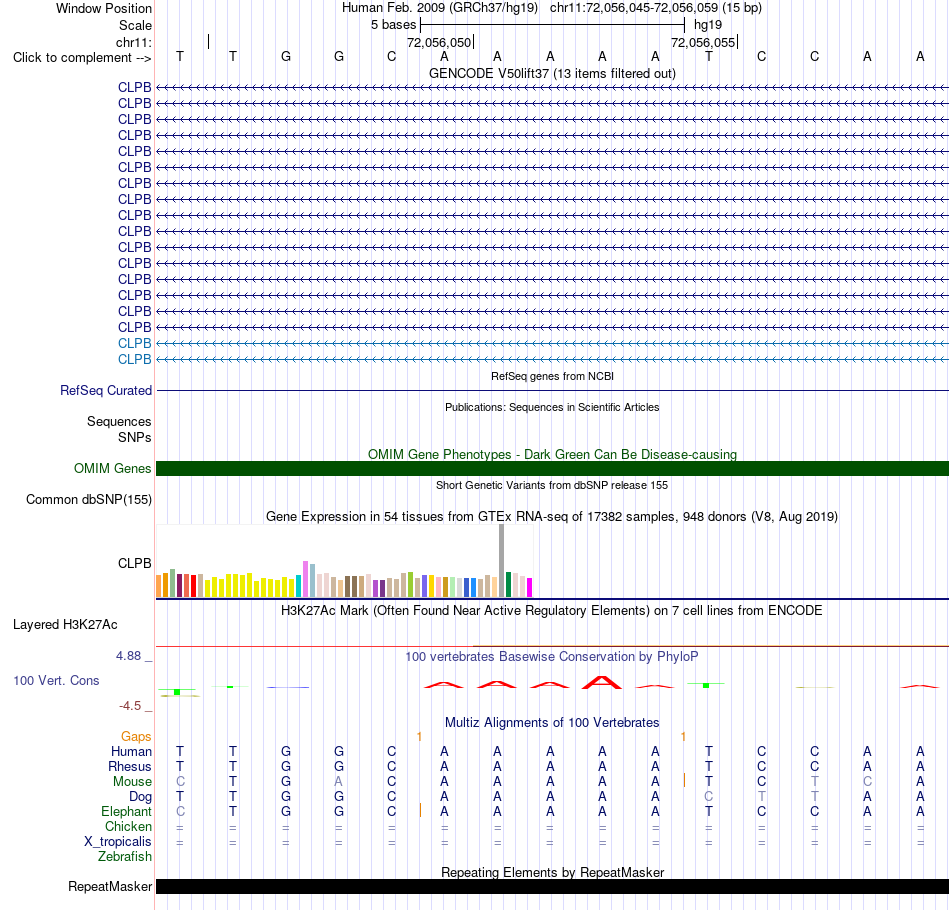
Task: Click the black RepeatMasker track bar
Action: pyautogui.click(x=552, y=886)
